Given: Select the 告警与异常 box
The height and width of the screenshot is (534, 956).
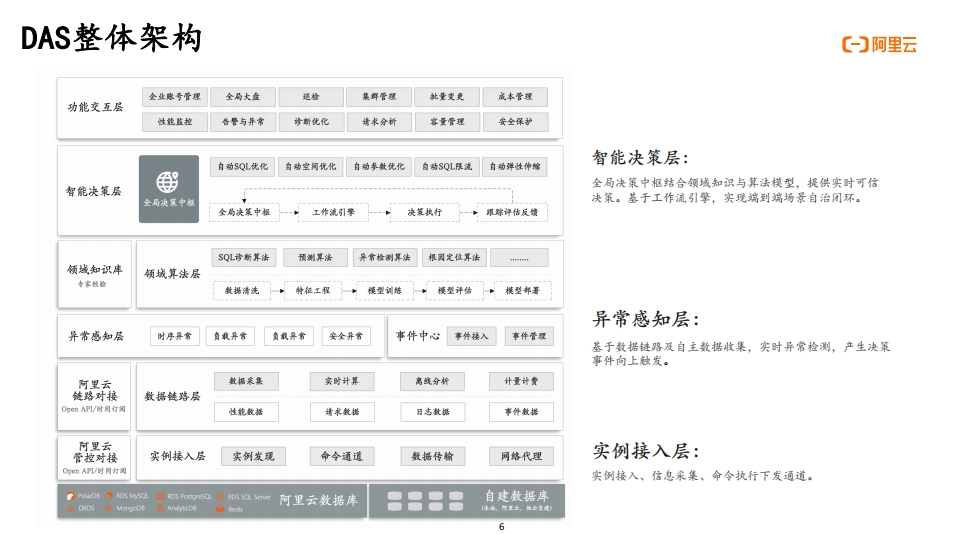Looking at the screenshot, I should click(x=243, y=122).
